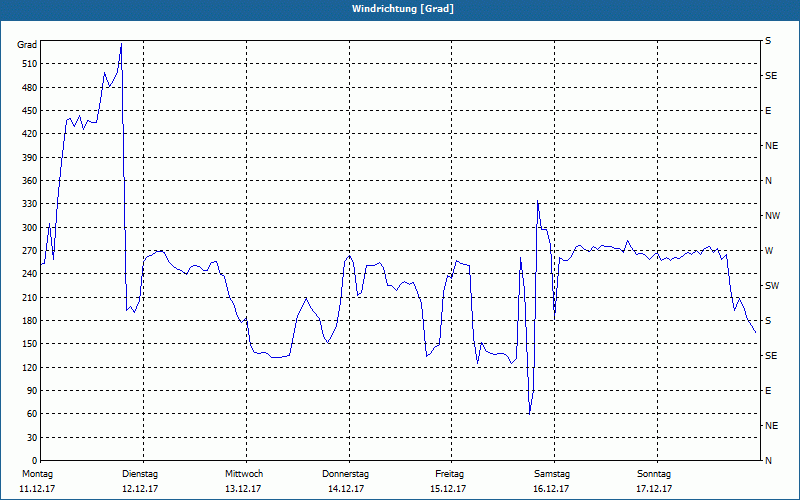The image size is (800, 500).
Task: Select the SE compass label level with 120
Action: (771, 356)
